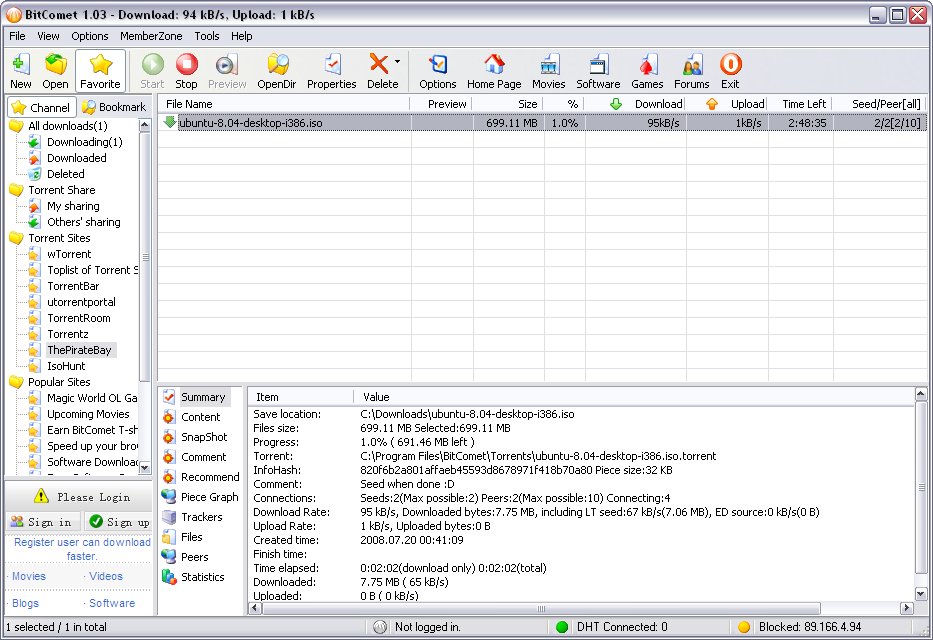Open the Options menu
Screen dimensions: 933x640
coord(90,36)
